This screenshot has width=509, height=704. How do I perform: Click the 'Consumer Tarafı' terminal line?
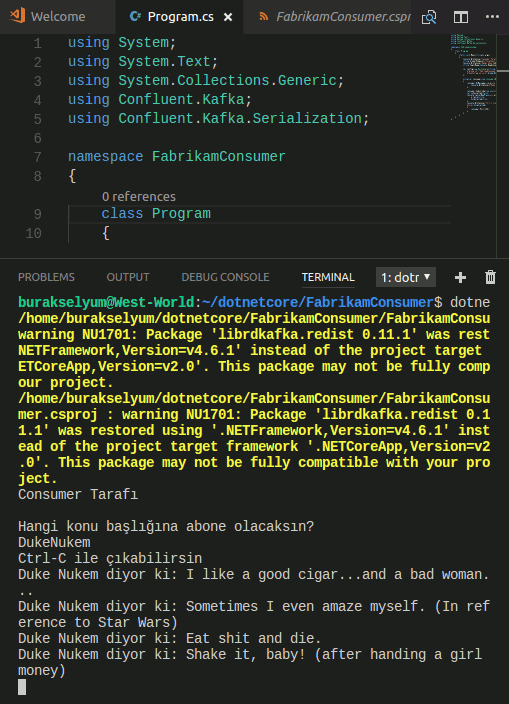tap(78, 494)
